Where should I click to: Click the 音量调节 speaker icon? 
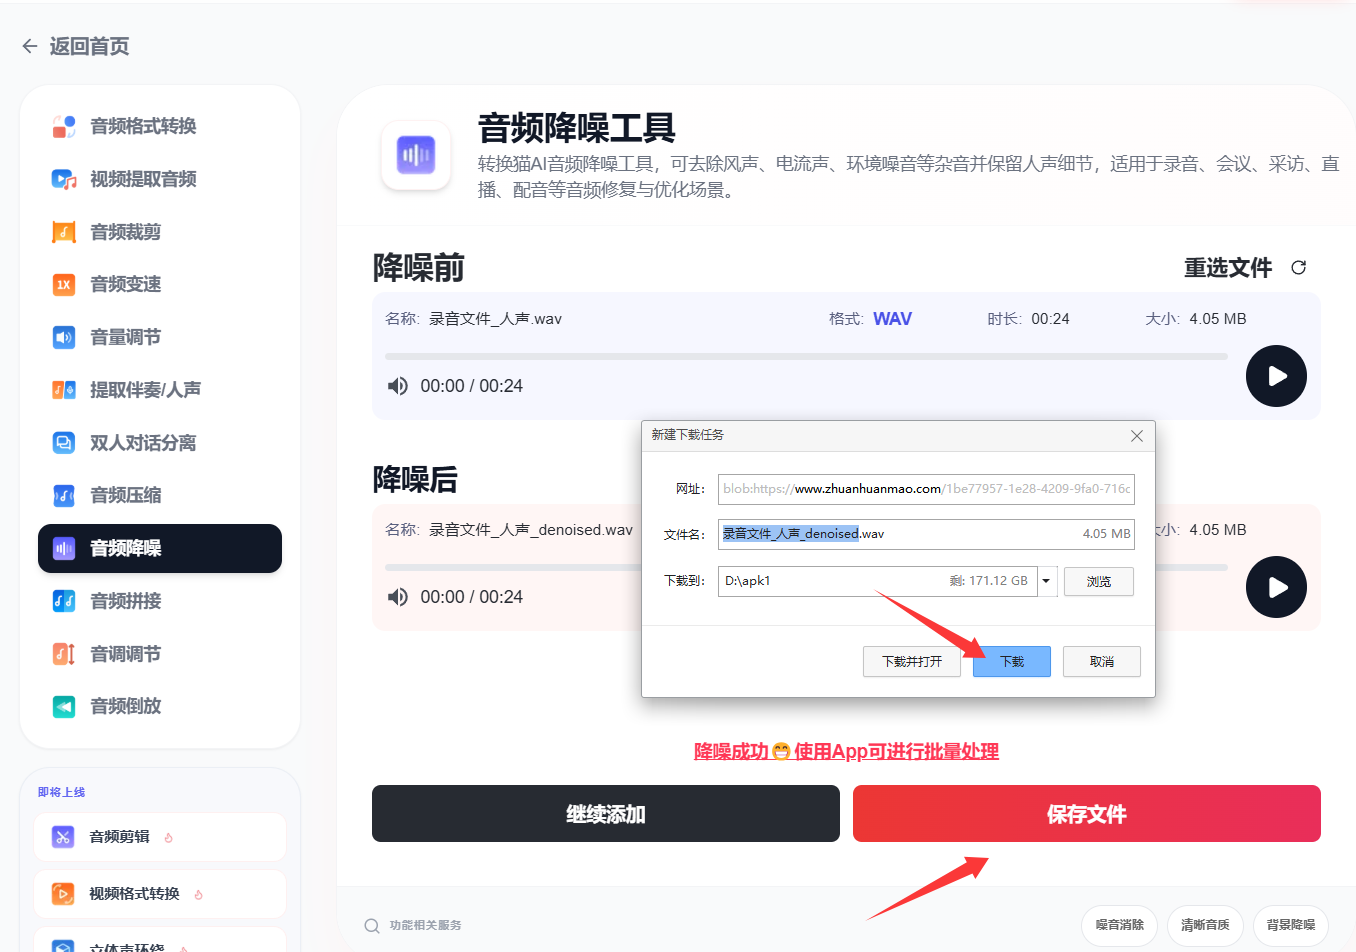point(64,337)
